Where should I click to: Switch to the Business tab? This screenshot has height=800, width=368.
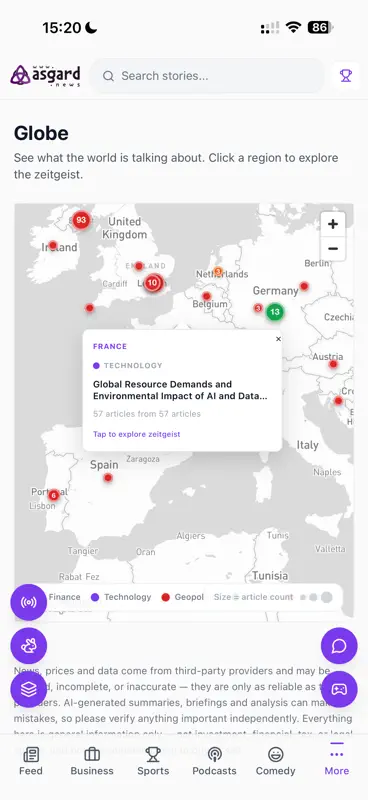(92, 761)
